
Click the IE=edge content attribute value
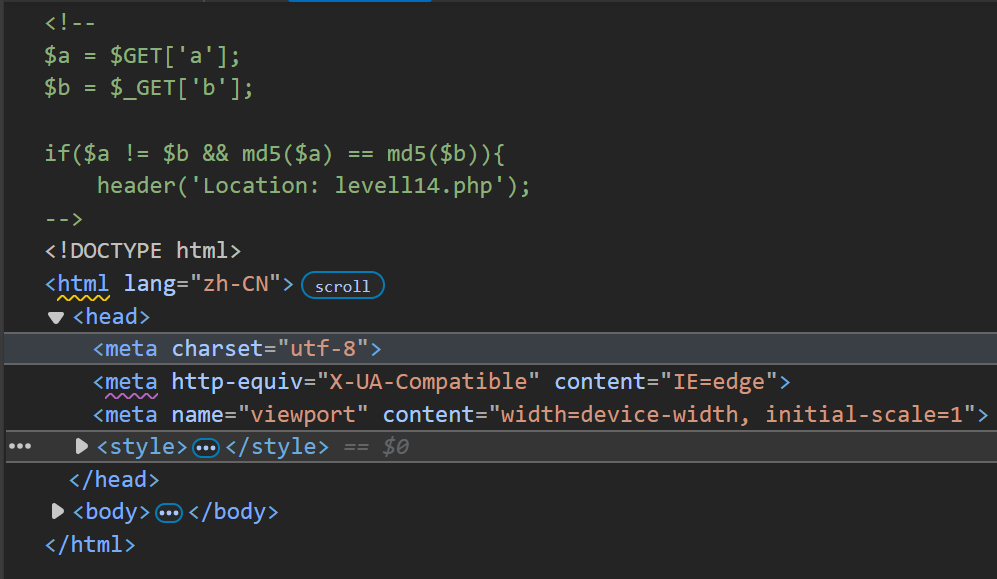719,382
